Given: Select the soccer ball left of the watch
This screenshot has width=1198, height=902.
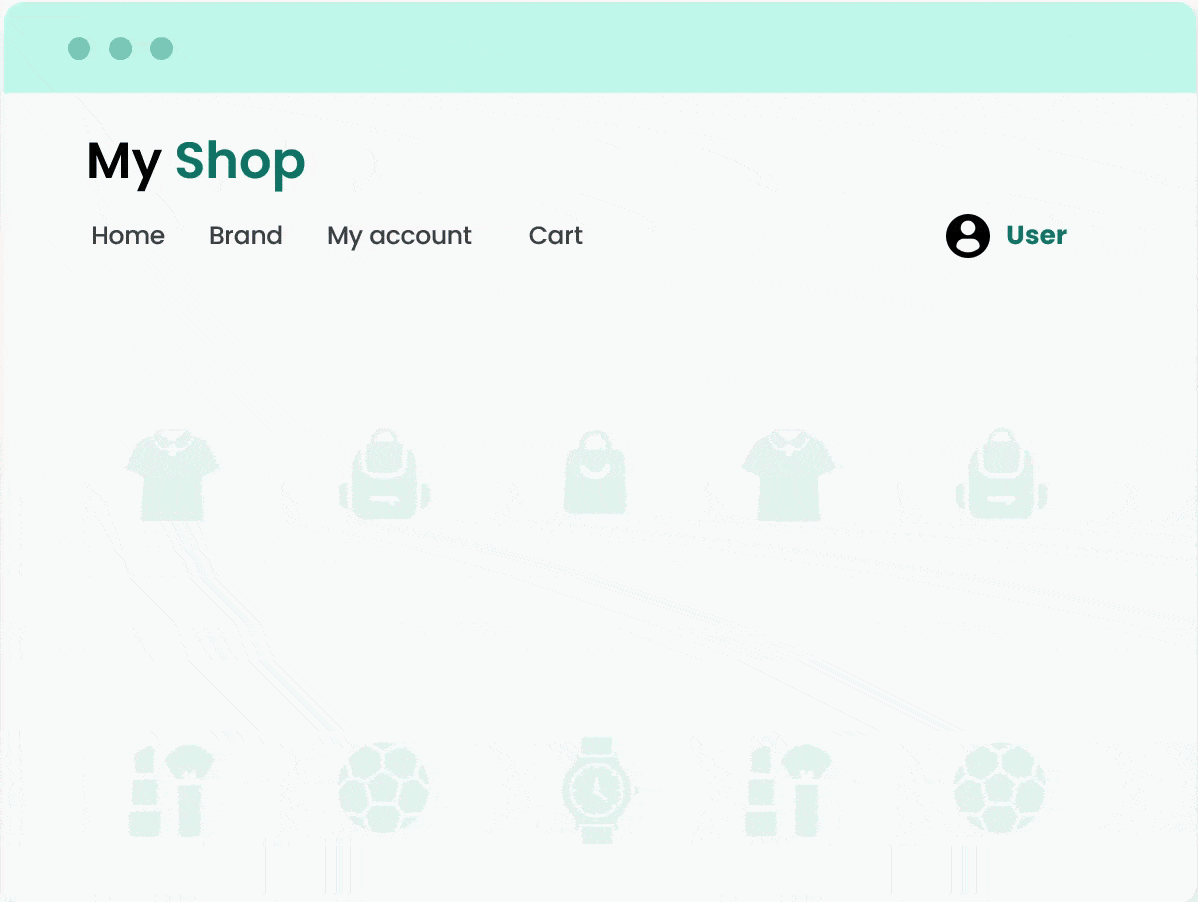Looking at the screenshot, I should tap(384, 789).
